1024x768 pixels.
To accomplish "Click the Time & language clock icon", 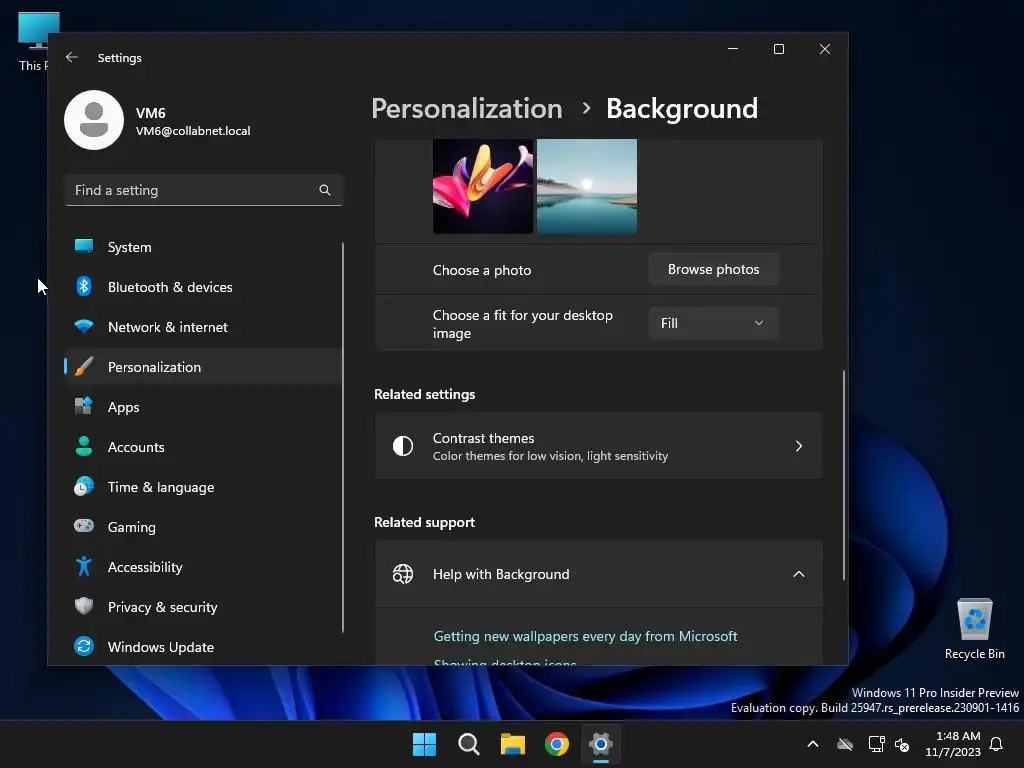I will point(84,487).
